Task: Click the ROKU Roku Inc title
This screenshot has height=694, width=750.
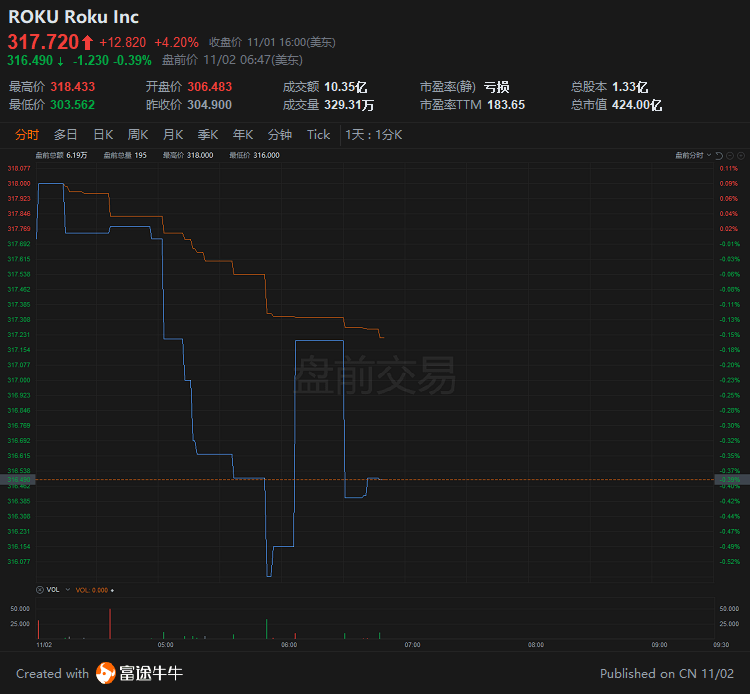Action: (x=74, y=17)
